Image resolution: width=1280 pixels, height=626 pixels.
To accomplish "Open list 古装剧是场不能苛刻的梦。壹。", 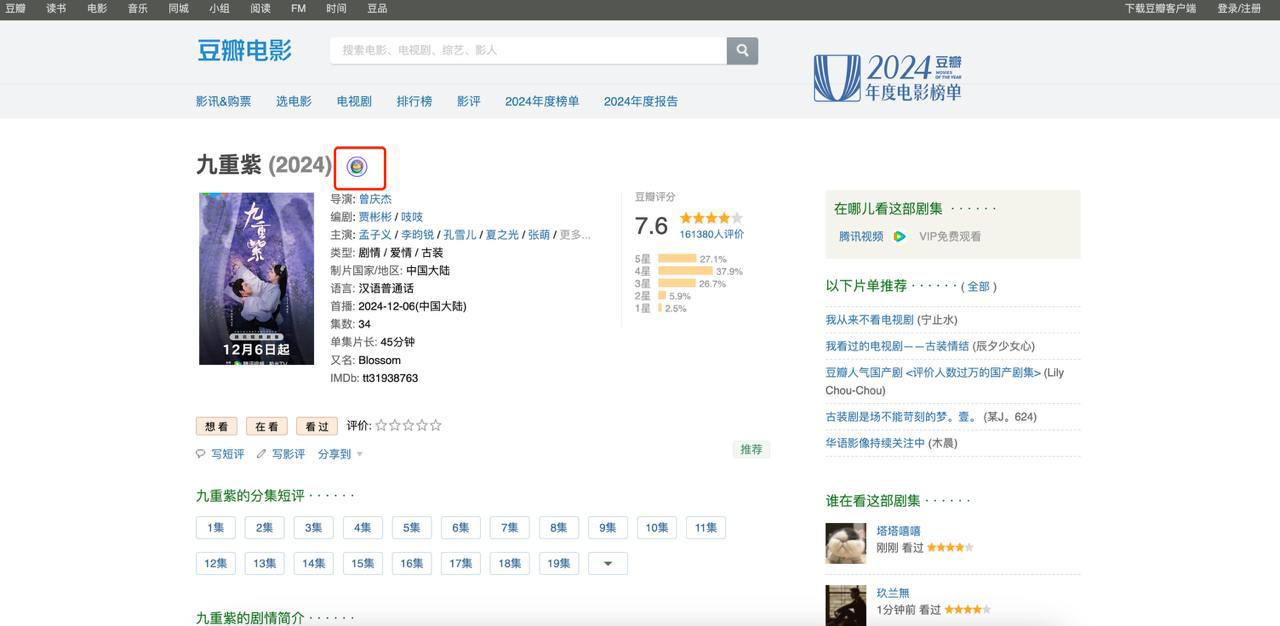I will pos(902,417).
